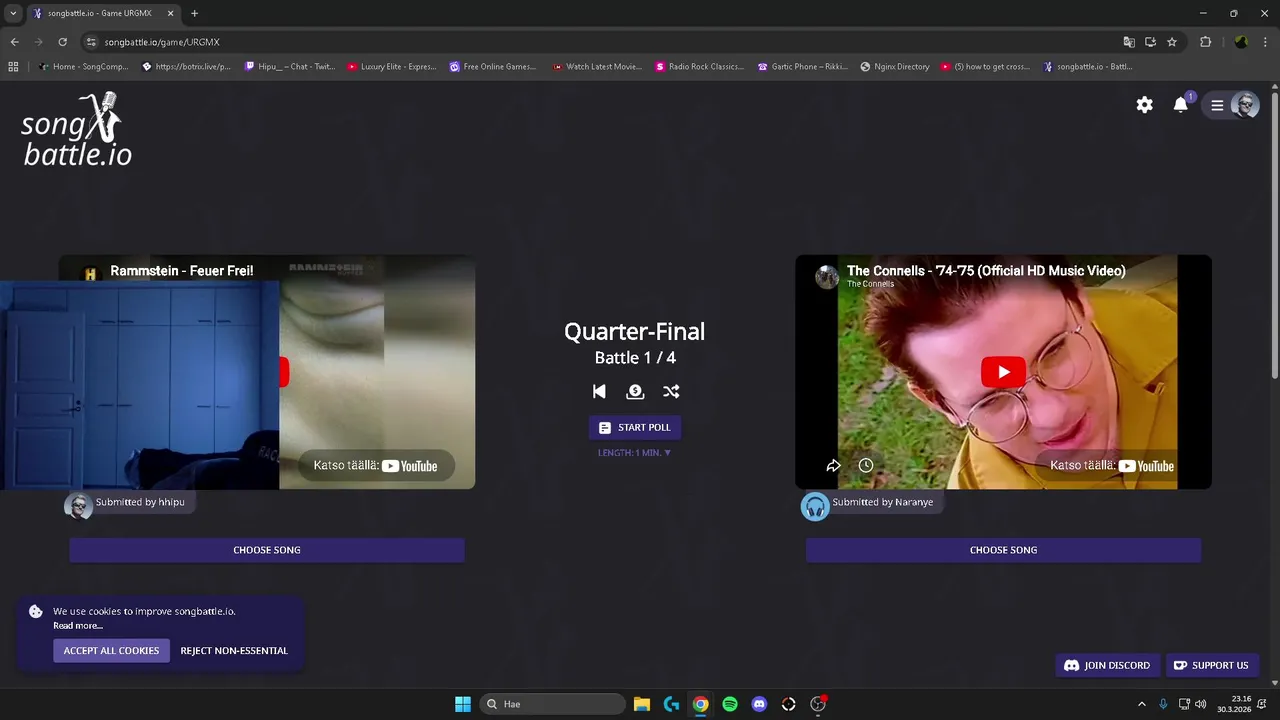Open the hamburger user menu
Screen dimensions: 1280x720
coord(1217,105)
